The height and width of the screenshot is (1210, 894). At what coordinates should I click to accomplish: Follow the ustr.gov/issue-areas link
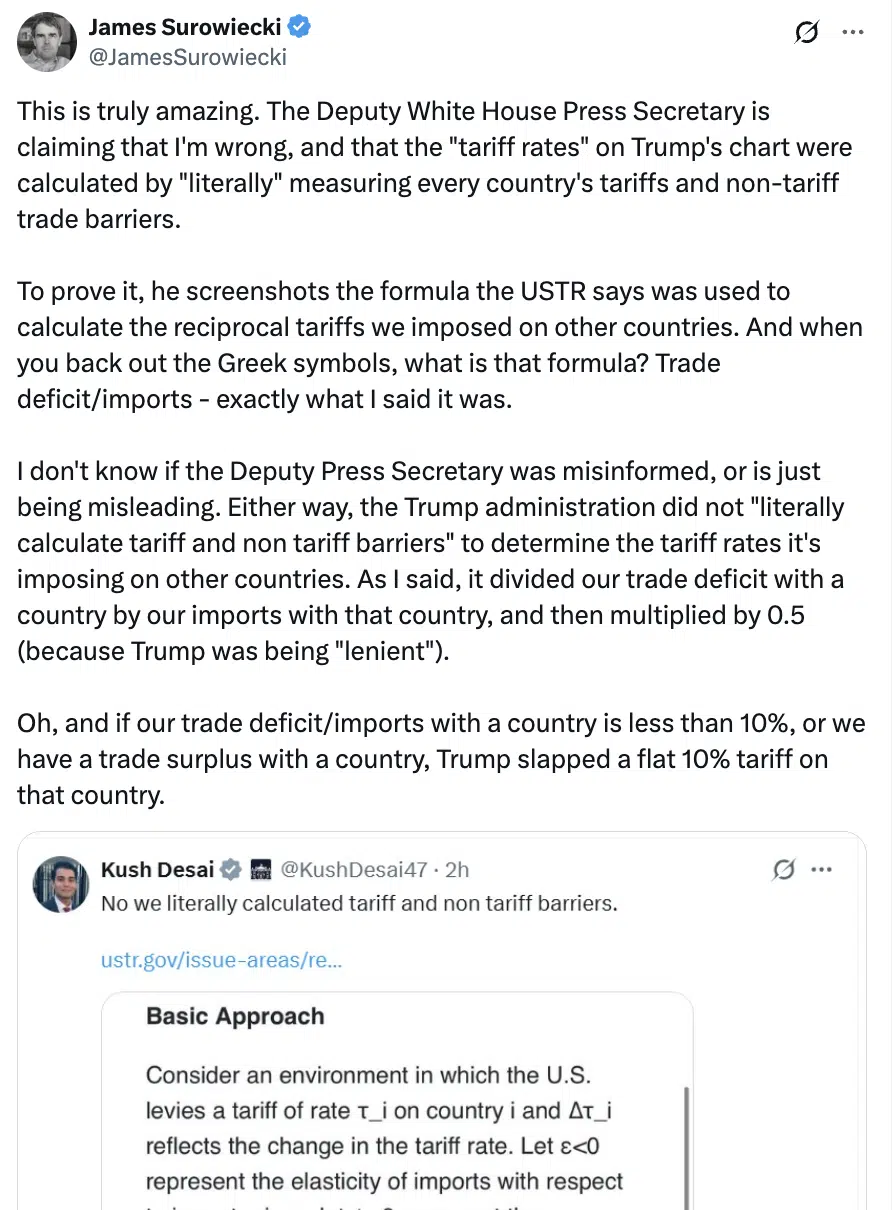coord(221,961)
